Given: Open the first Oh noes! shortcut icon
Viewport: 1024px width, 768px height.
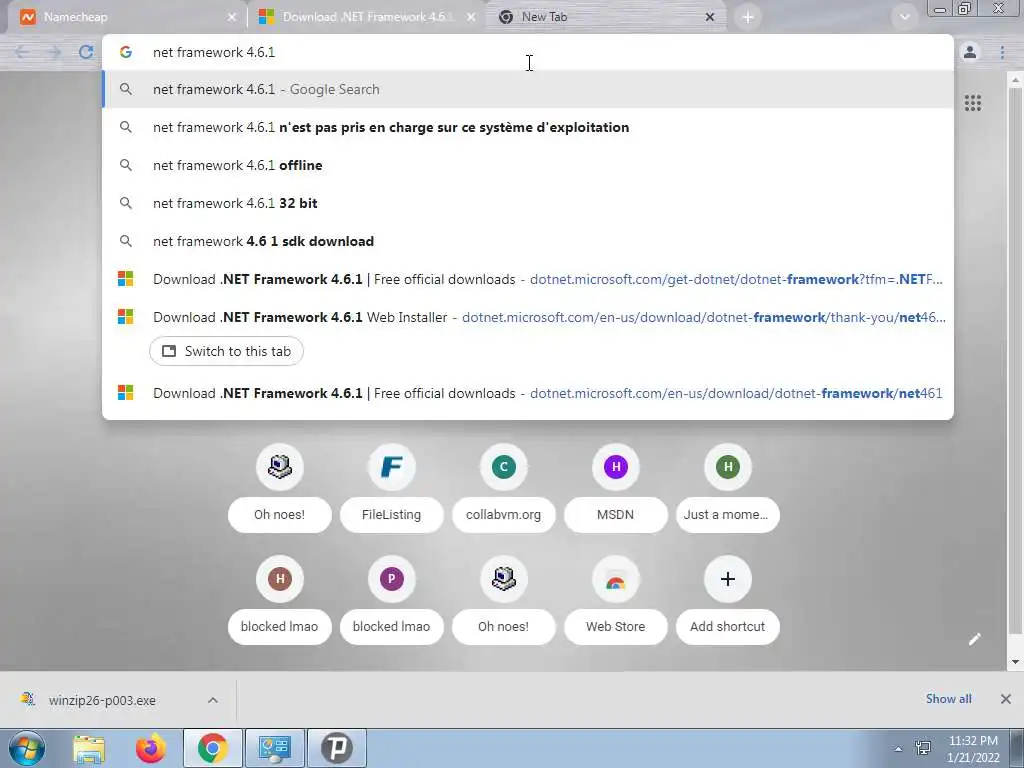Looking at the screenshot, I should click(280, 466).
